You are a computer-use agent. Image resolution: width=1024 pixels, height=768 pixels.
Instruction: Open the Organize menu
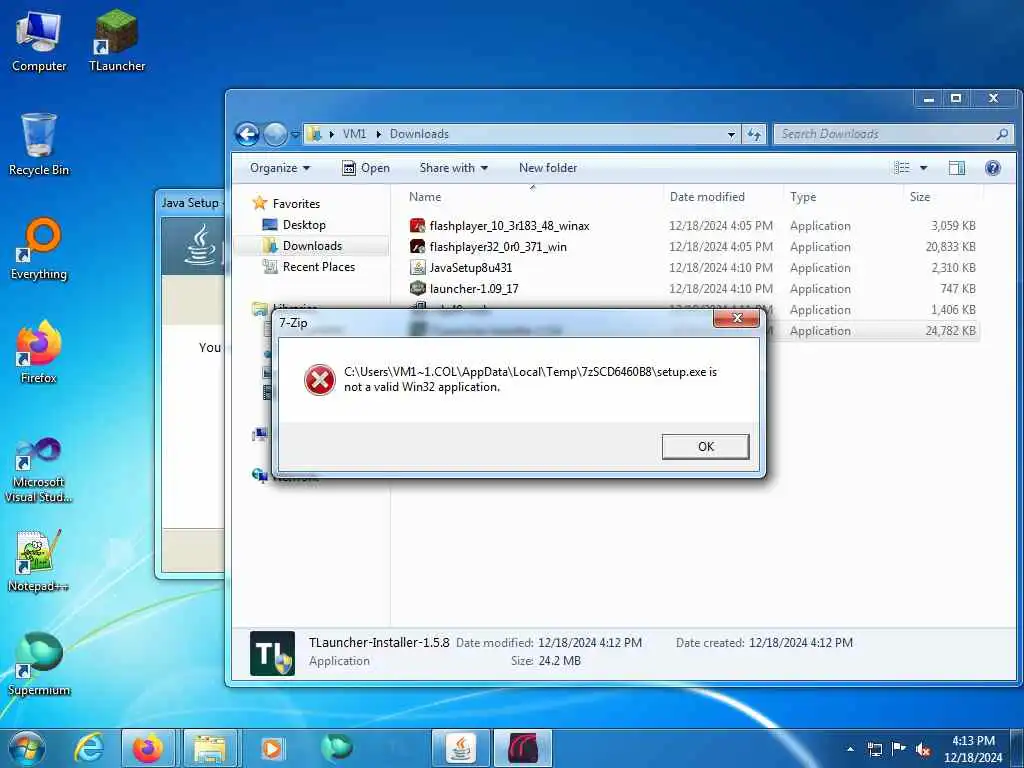click(280, 168)
